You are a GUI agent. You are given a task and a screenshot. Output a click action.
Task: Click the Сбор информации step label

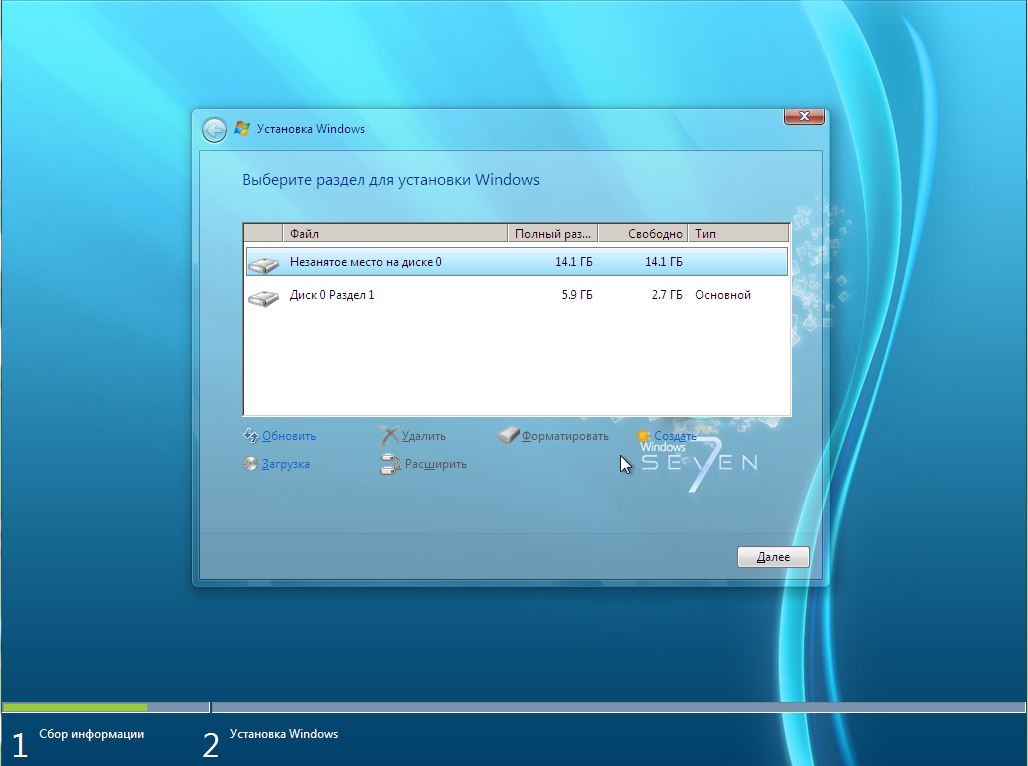[x=91, y=734]
